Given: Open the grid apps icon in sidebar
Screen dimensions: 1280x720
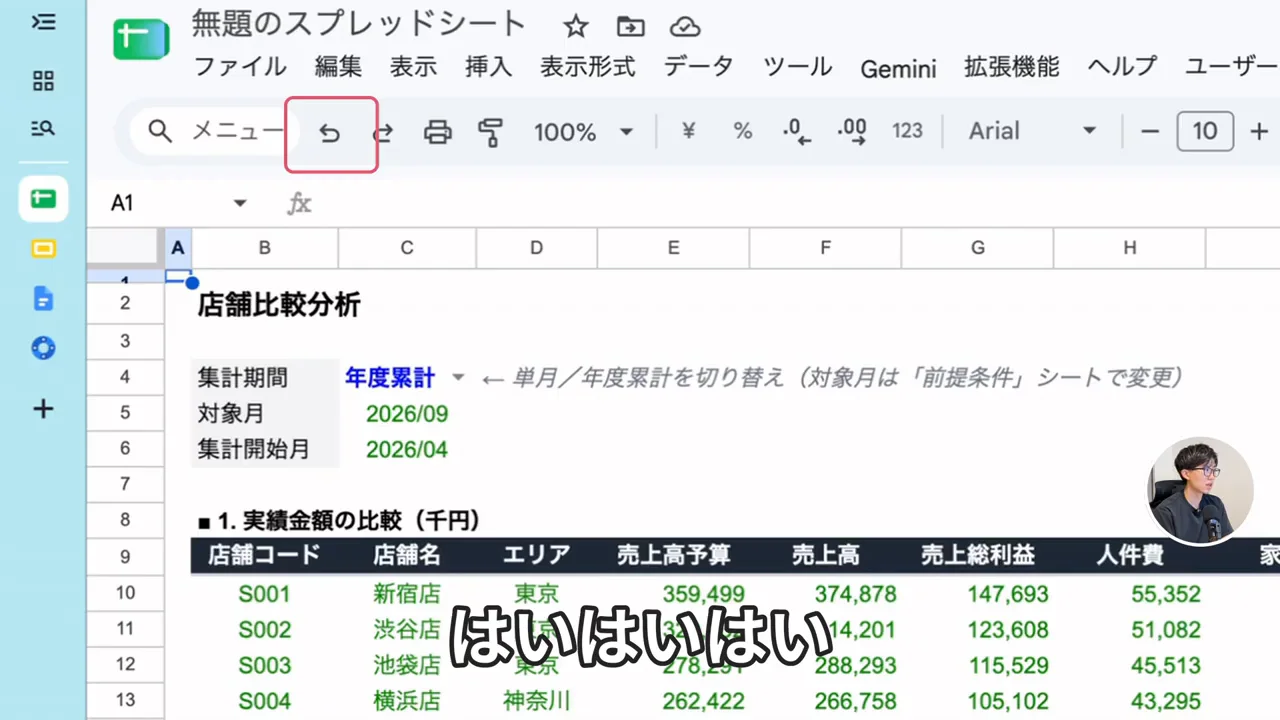Looking at the screenshot, I should 43,81.
